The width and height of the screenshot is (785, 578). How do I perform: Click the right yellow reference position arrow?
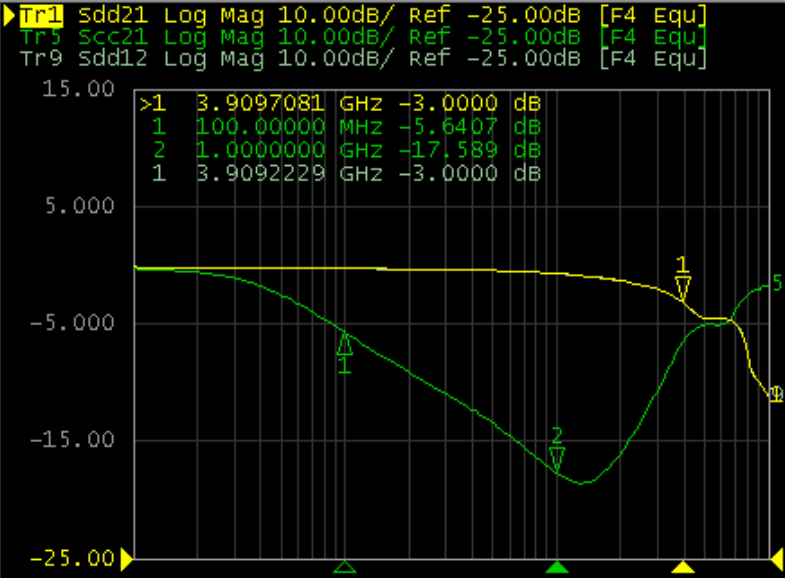pos(777,557)
